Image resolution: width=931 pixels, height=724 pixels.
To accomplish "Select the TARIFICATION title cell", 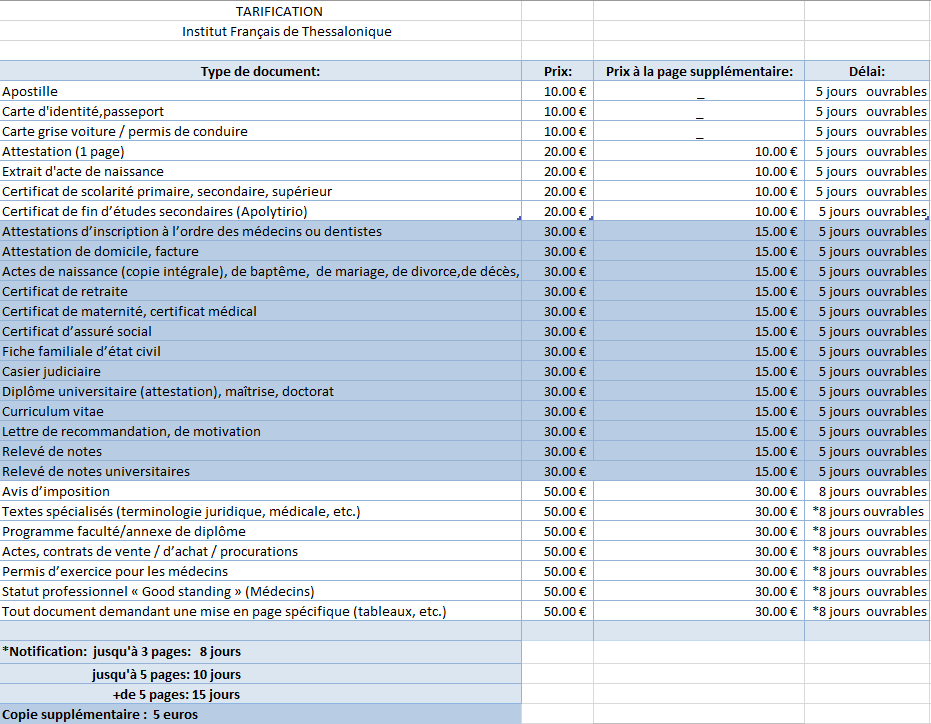I will pos(279,11).
